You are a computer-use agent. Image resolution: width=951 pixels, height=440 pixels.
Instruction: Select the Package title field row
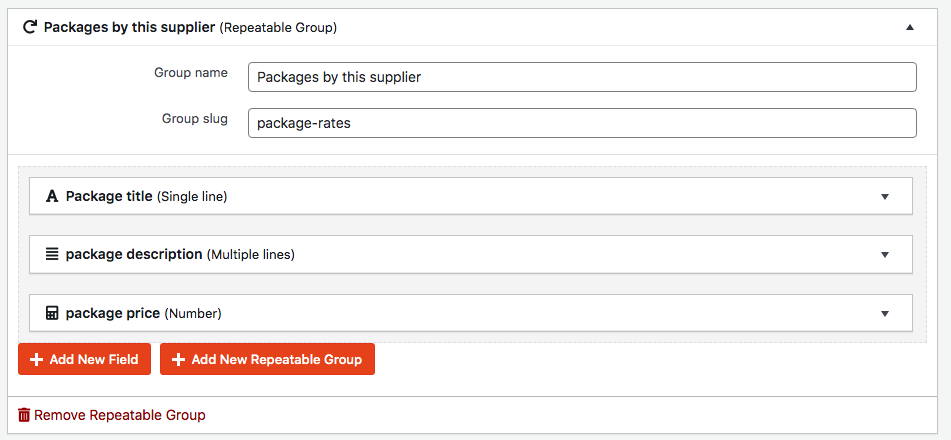(471, 196)
